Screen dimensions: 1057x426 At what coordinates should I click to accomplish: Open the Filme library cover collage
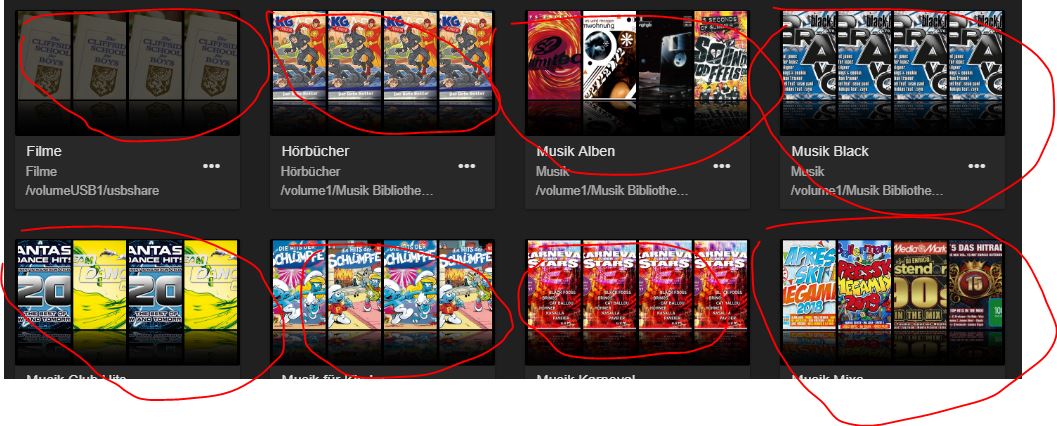[127, 73]
